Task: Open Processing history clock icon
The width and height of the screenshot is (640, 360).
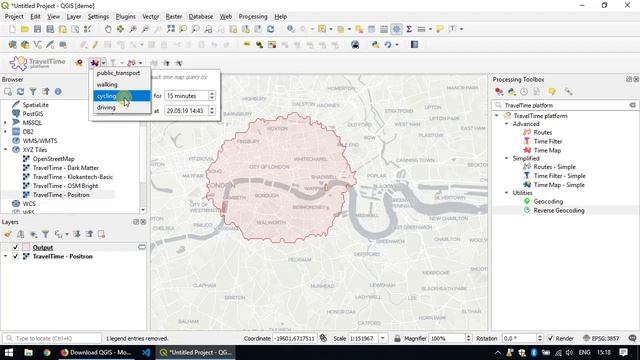Action: tap(524, 92)
